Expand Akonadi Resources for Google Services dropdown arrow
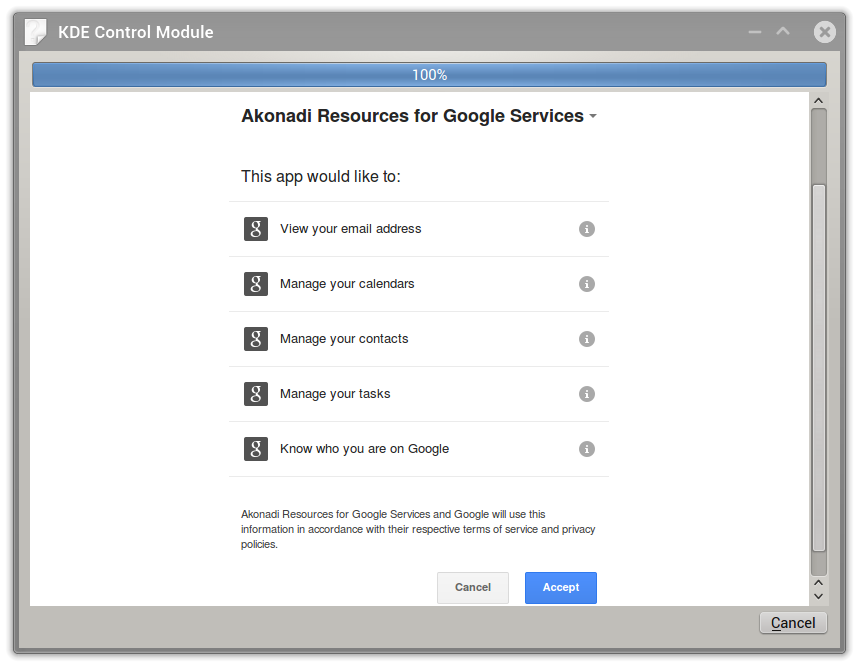 pos(593,116)
